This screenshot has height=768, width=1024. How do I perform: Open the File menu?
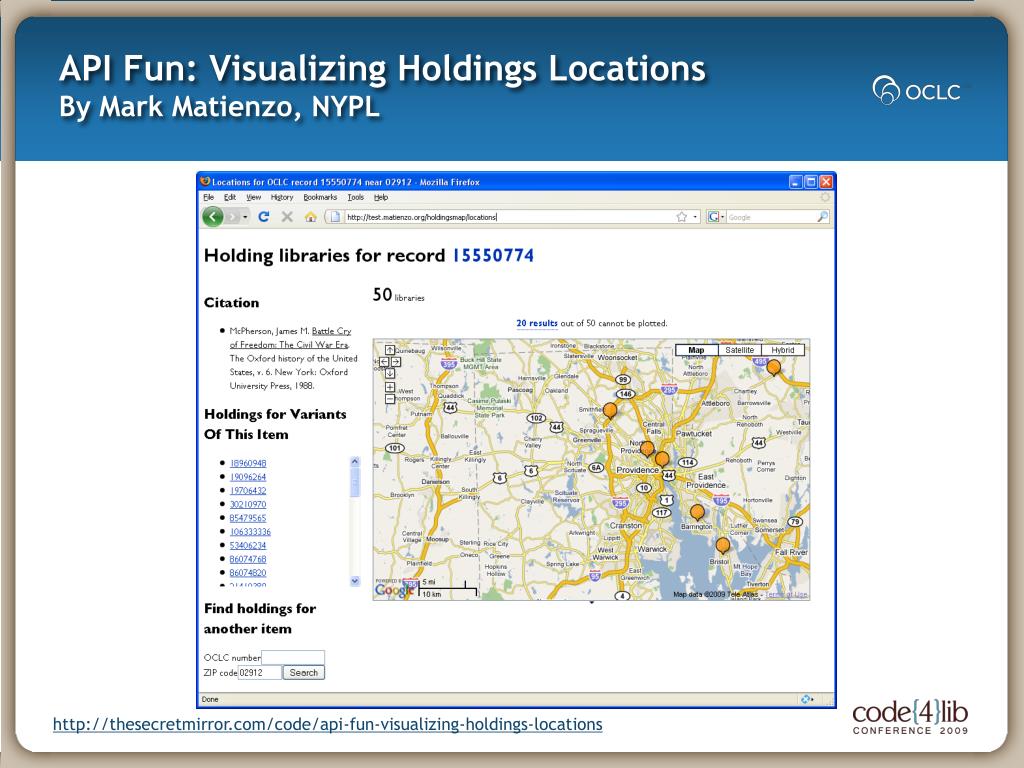[x=208, y=197]
